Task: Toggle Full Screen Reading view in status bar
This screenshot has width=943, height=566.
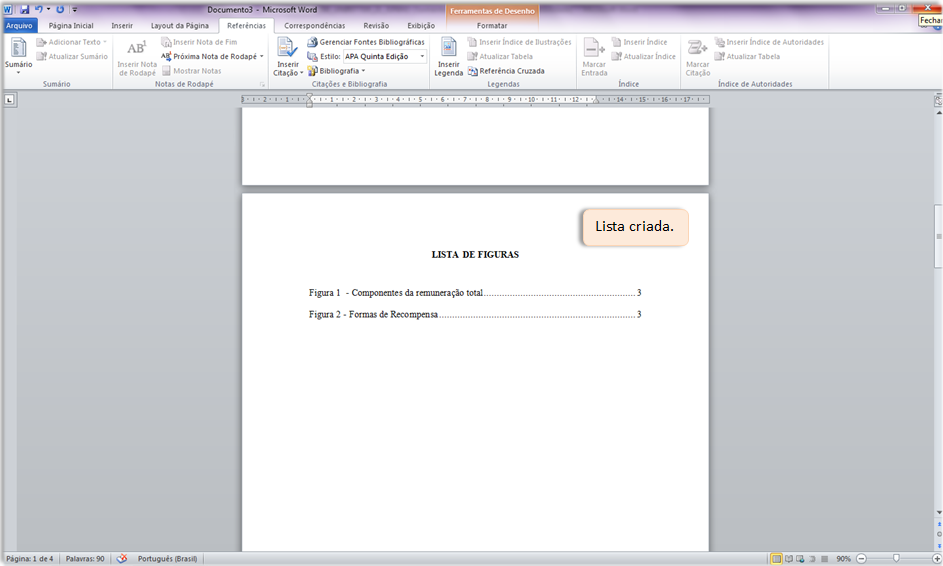Action: point(788,559)
